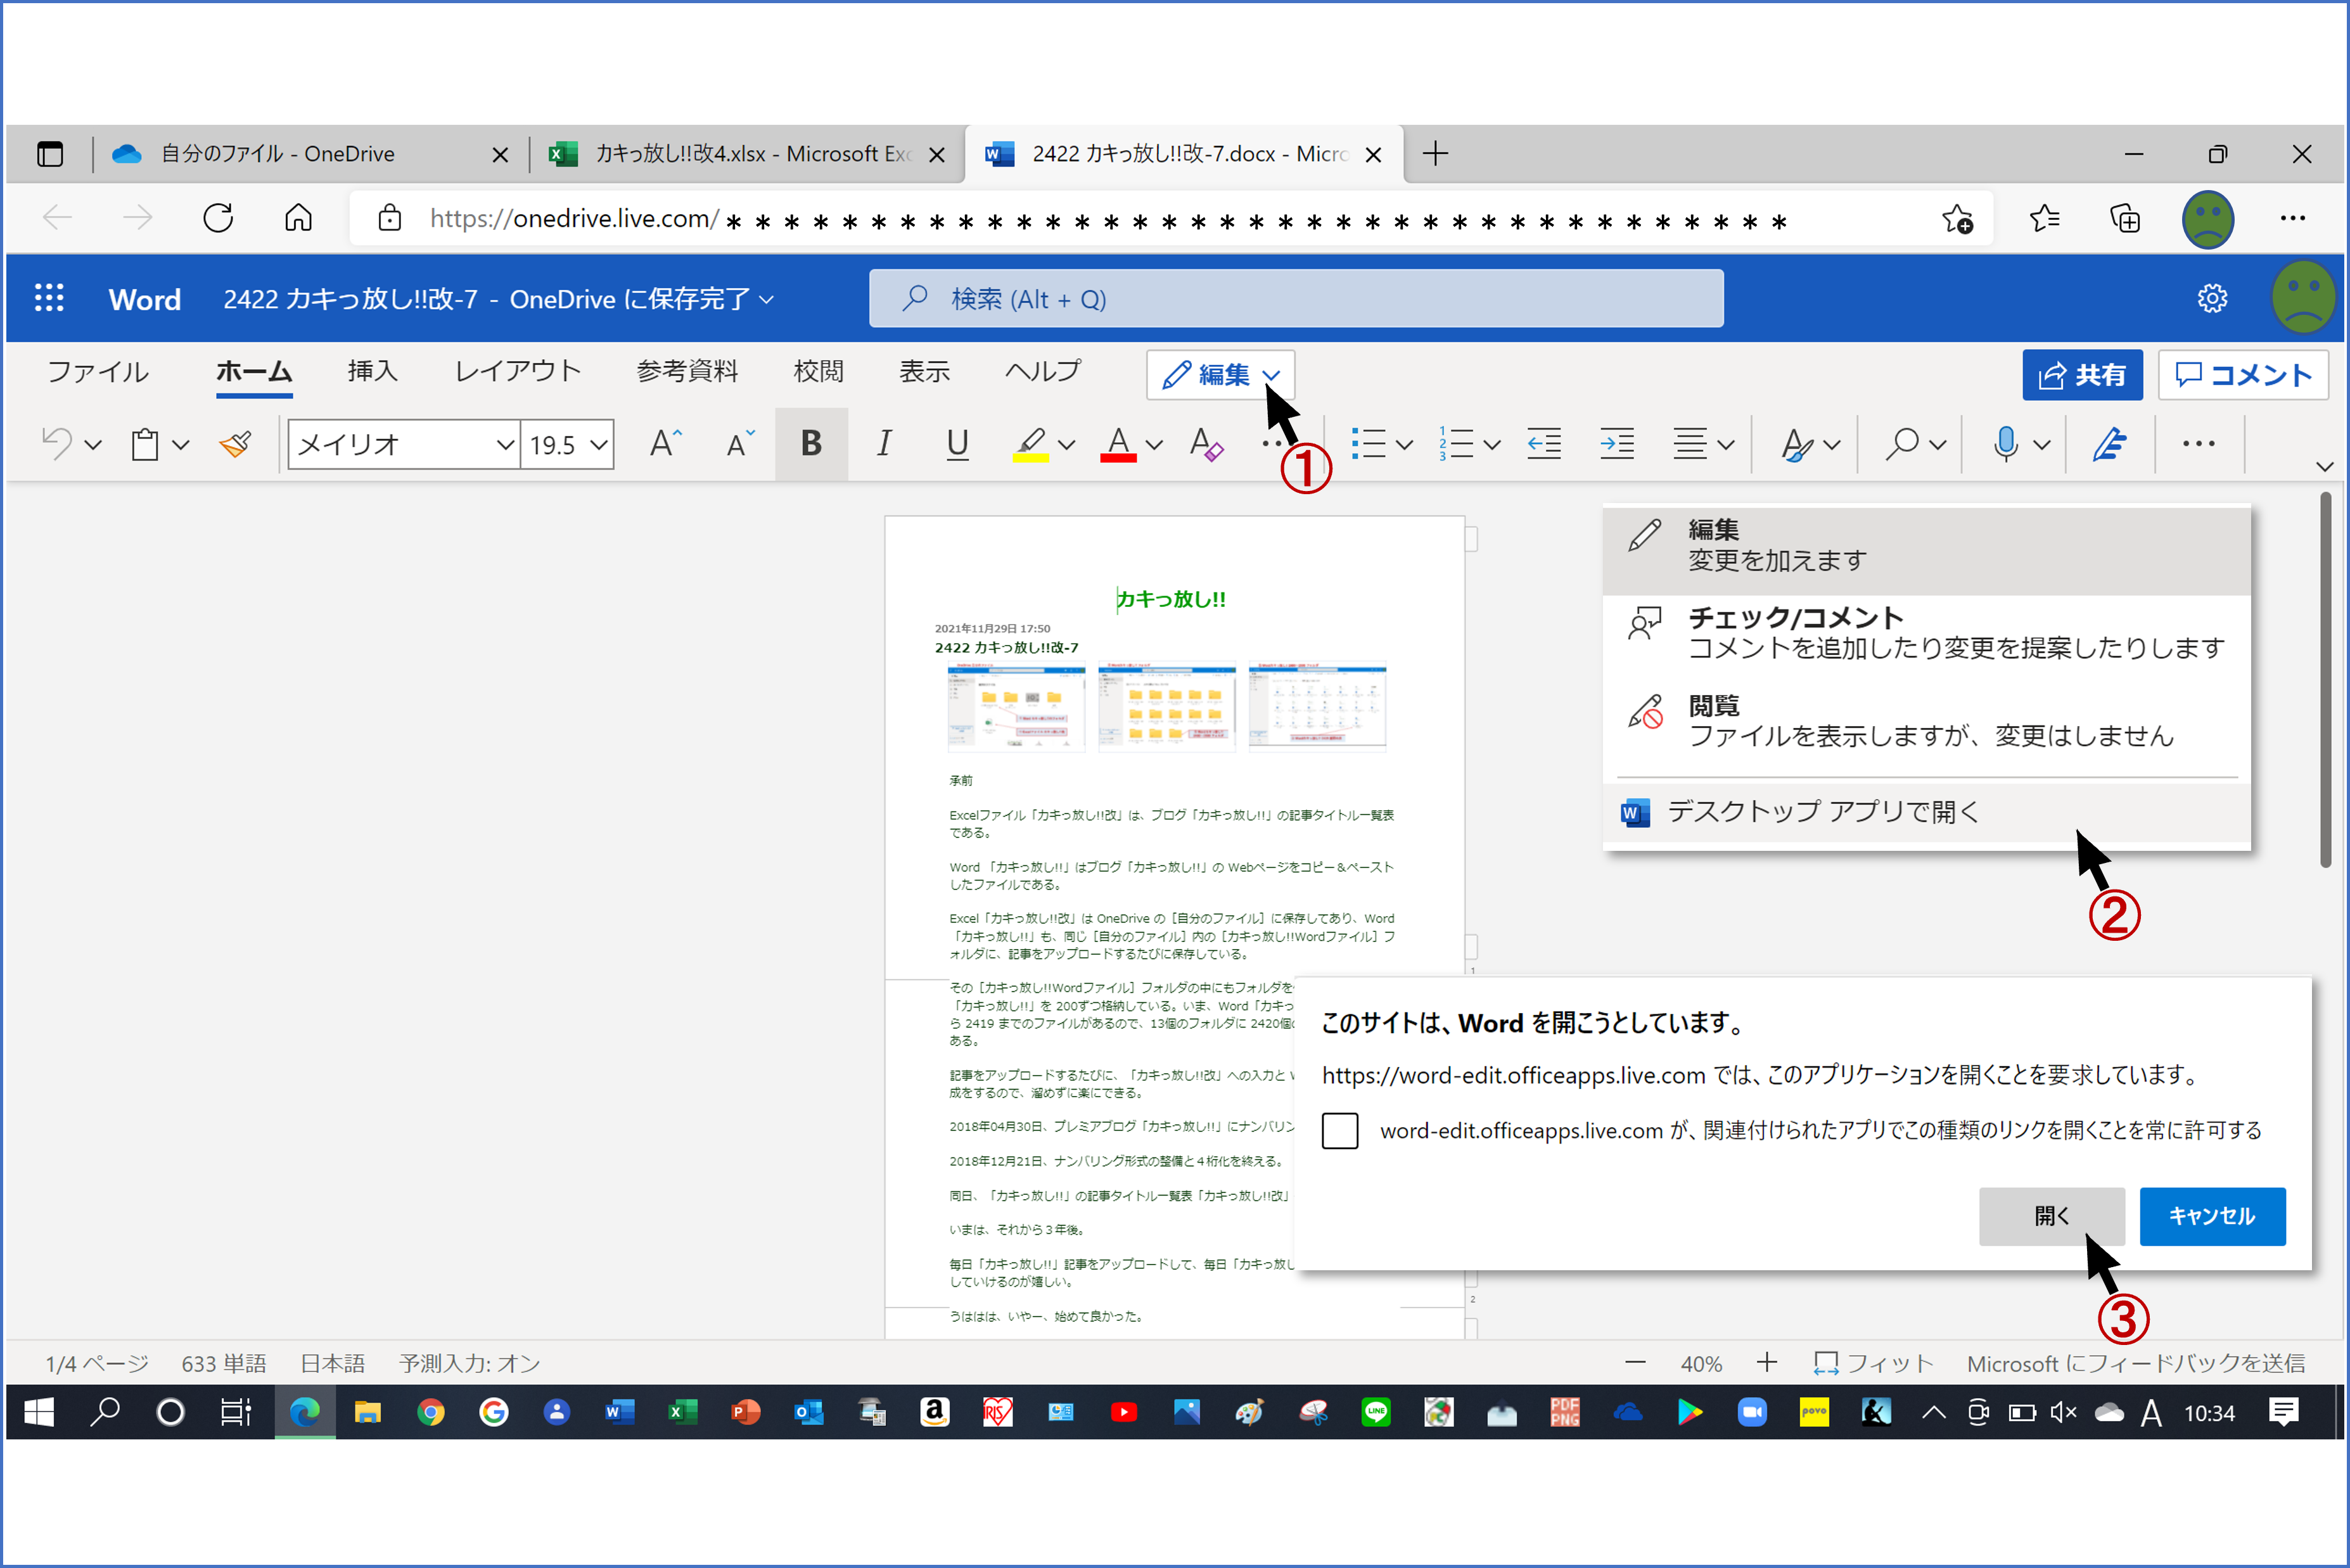The image size is (2350, 1568).
Task: Switch to the 表示 tab
Action: [x=924, y=371]
